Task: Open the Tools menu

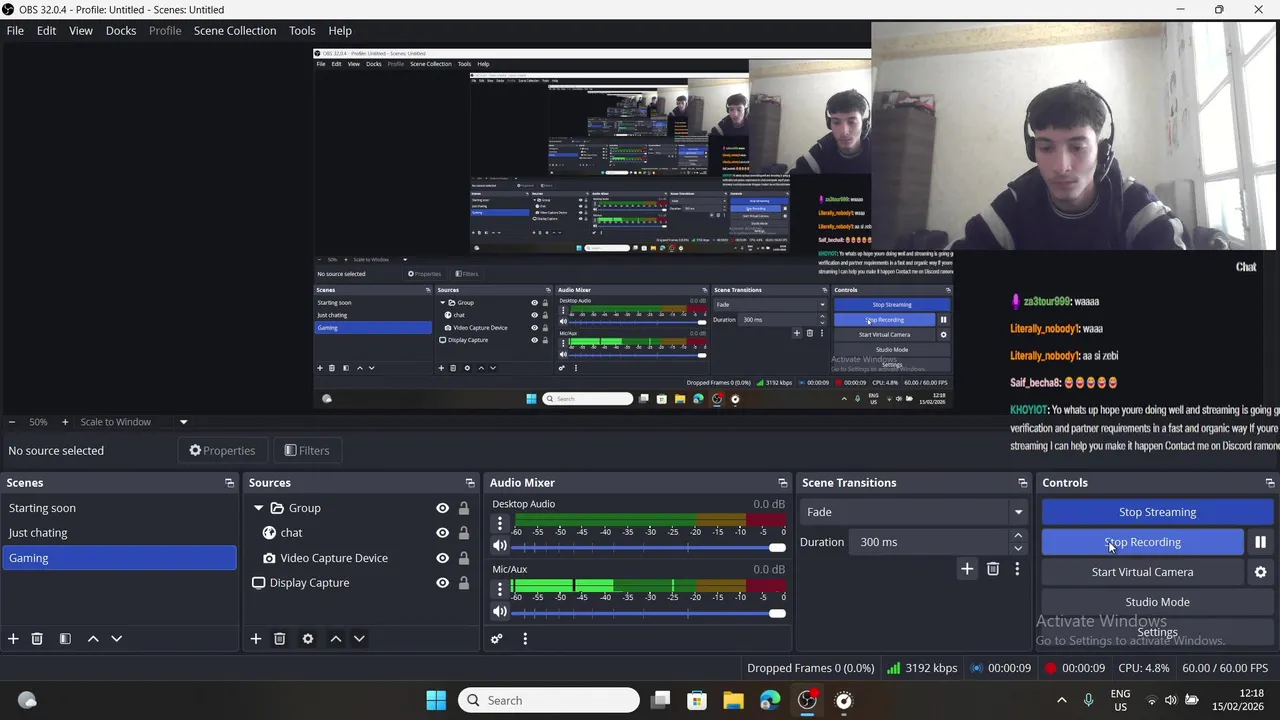Action: coord(302,31)
